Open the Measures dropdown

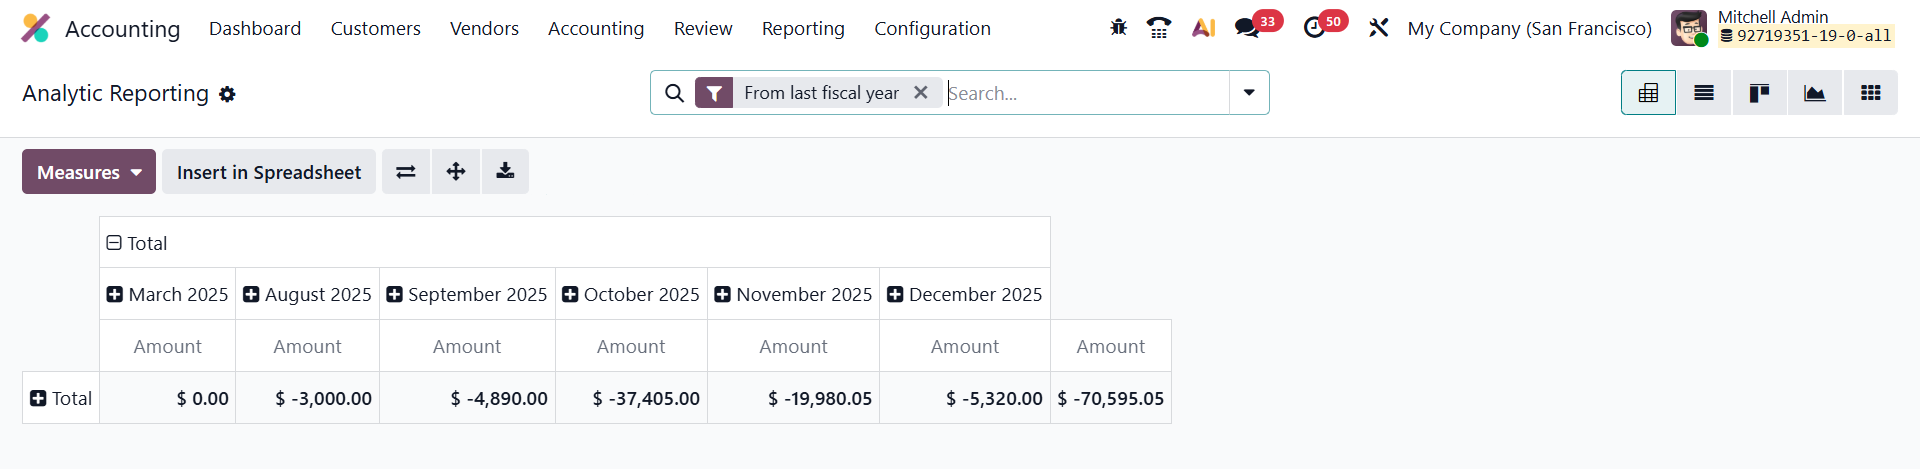coord(89,172)
